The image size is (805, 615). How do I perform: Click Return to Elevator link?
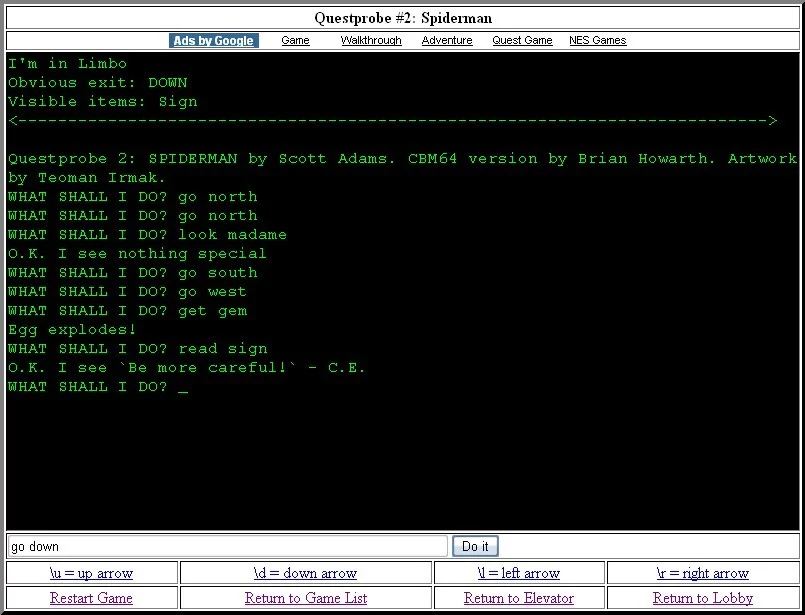[519, 598]
